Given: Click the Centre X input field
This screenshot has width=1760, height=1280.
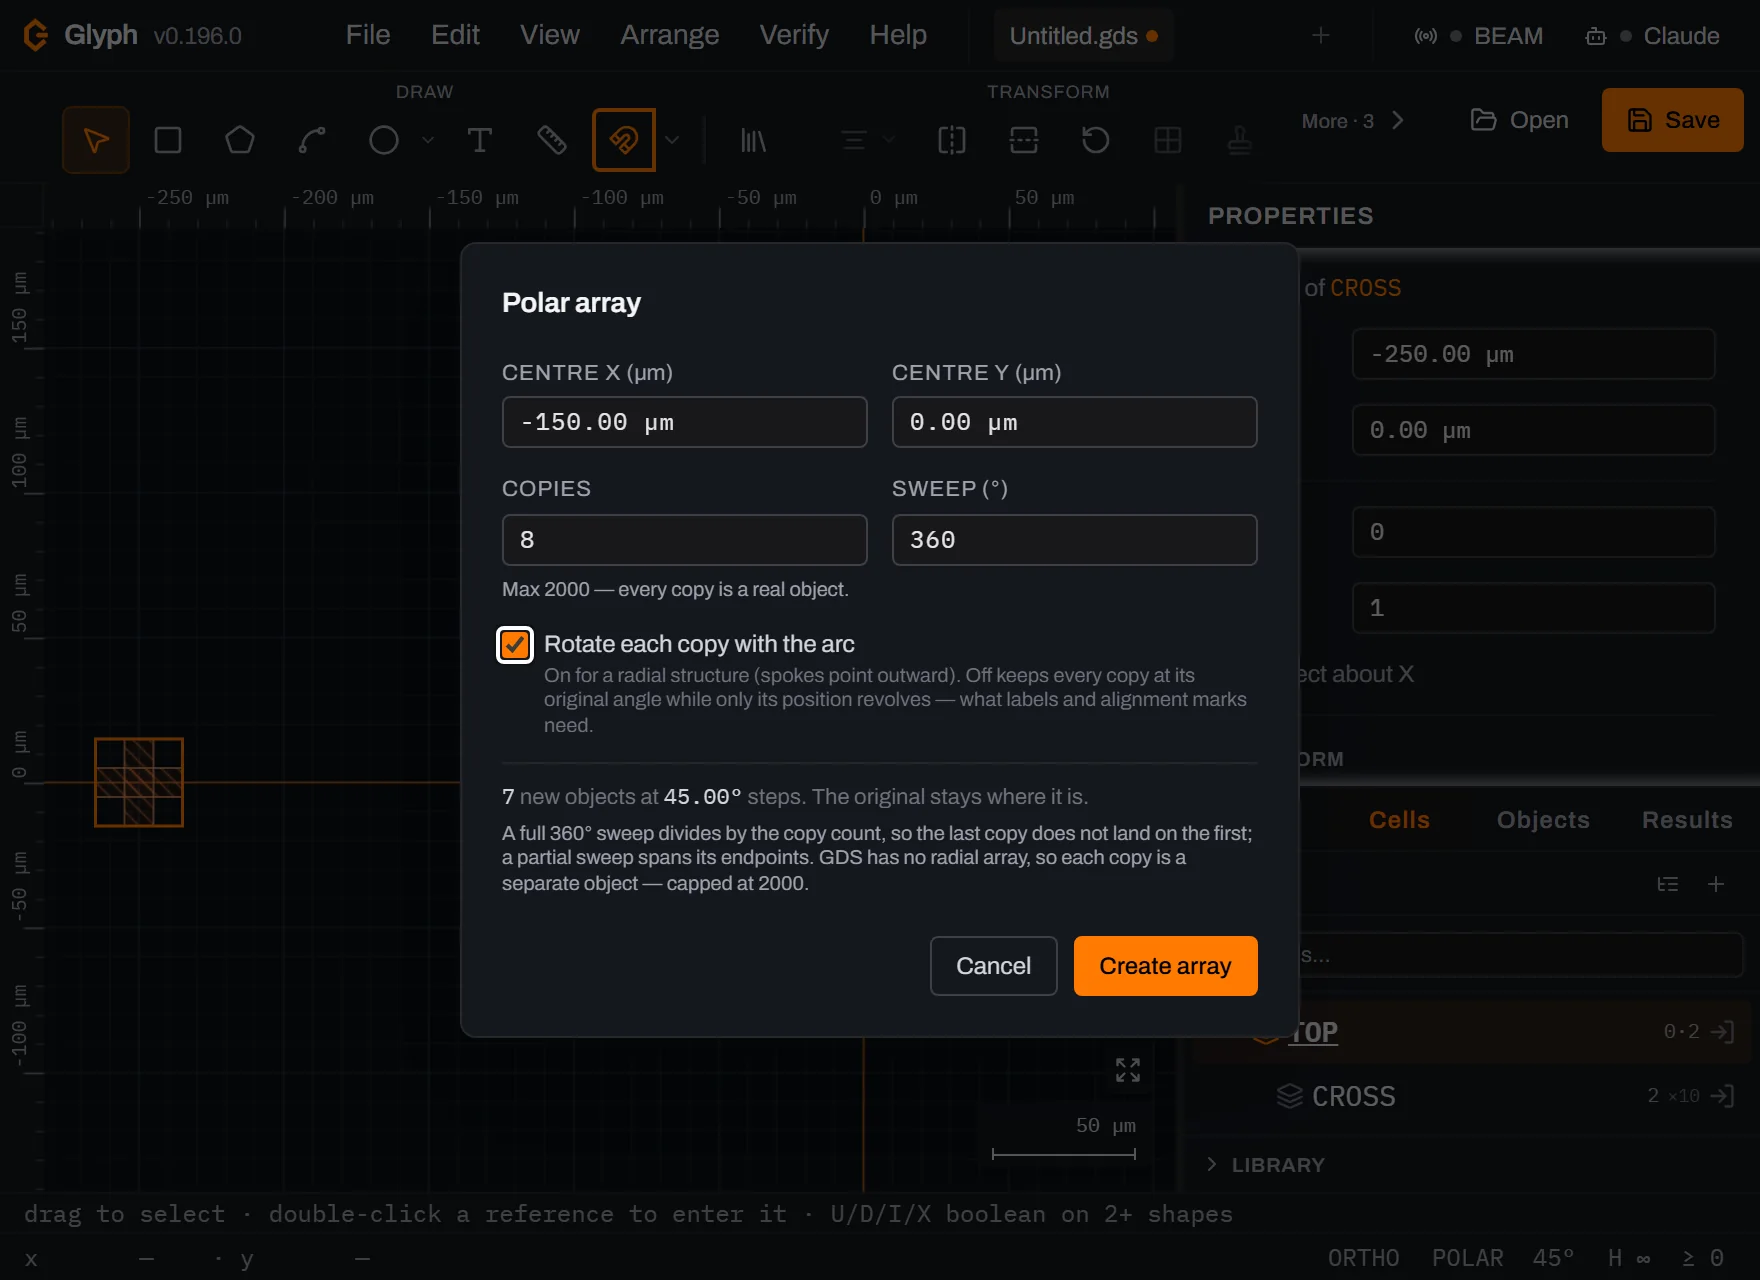Looking at the screenshot, I should (x=685, y=422).
